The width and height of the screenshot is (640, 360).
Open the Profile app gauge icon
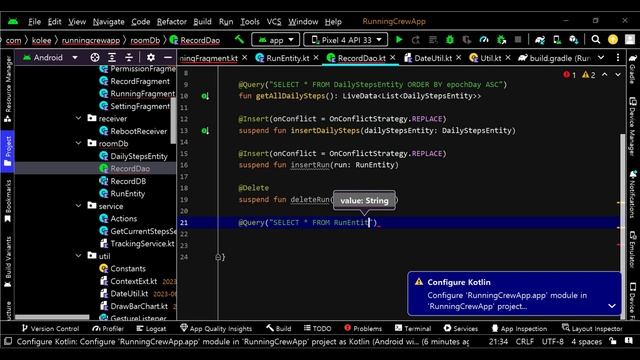tap(484, 40)
